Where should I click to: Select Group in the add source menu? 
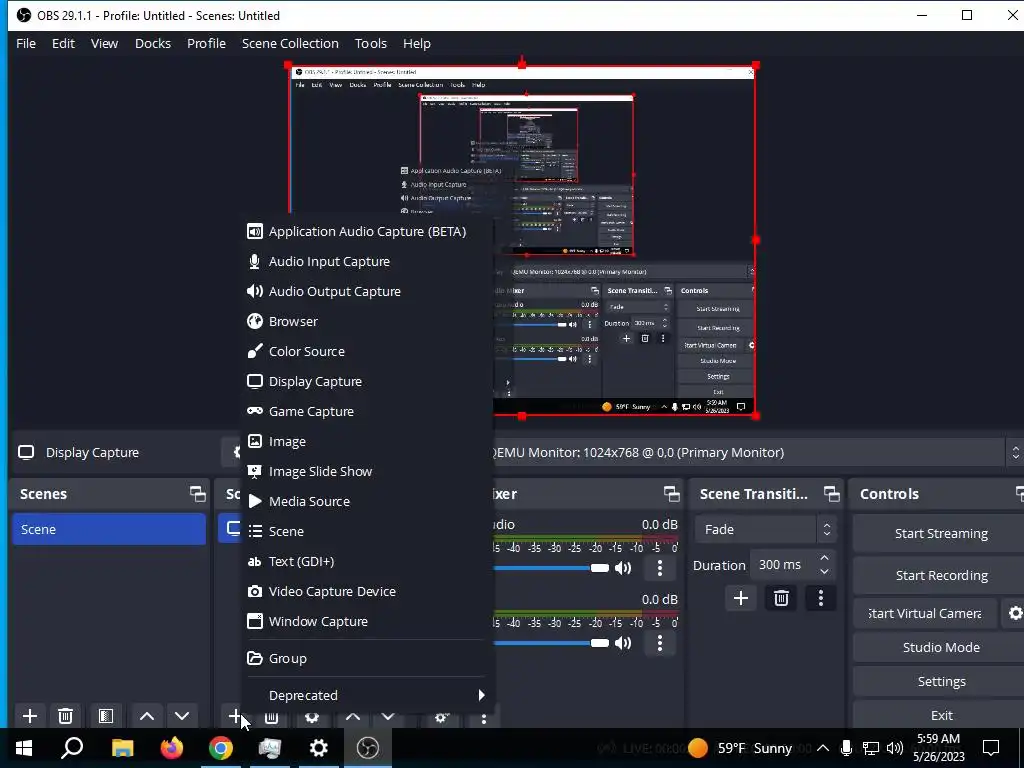(368, 658)
